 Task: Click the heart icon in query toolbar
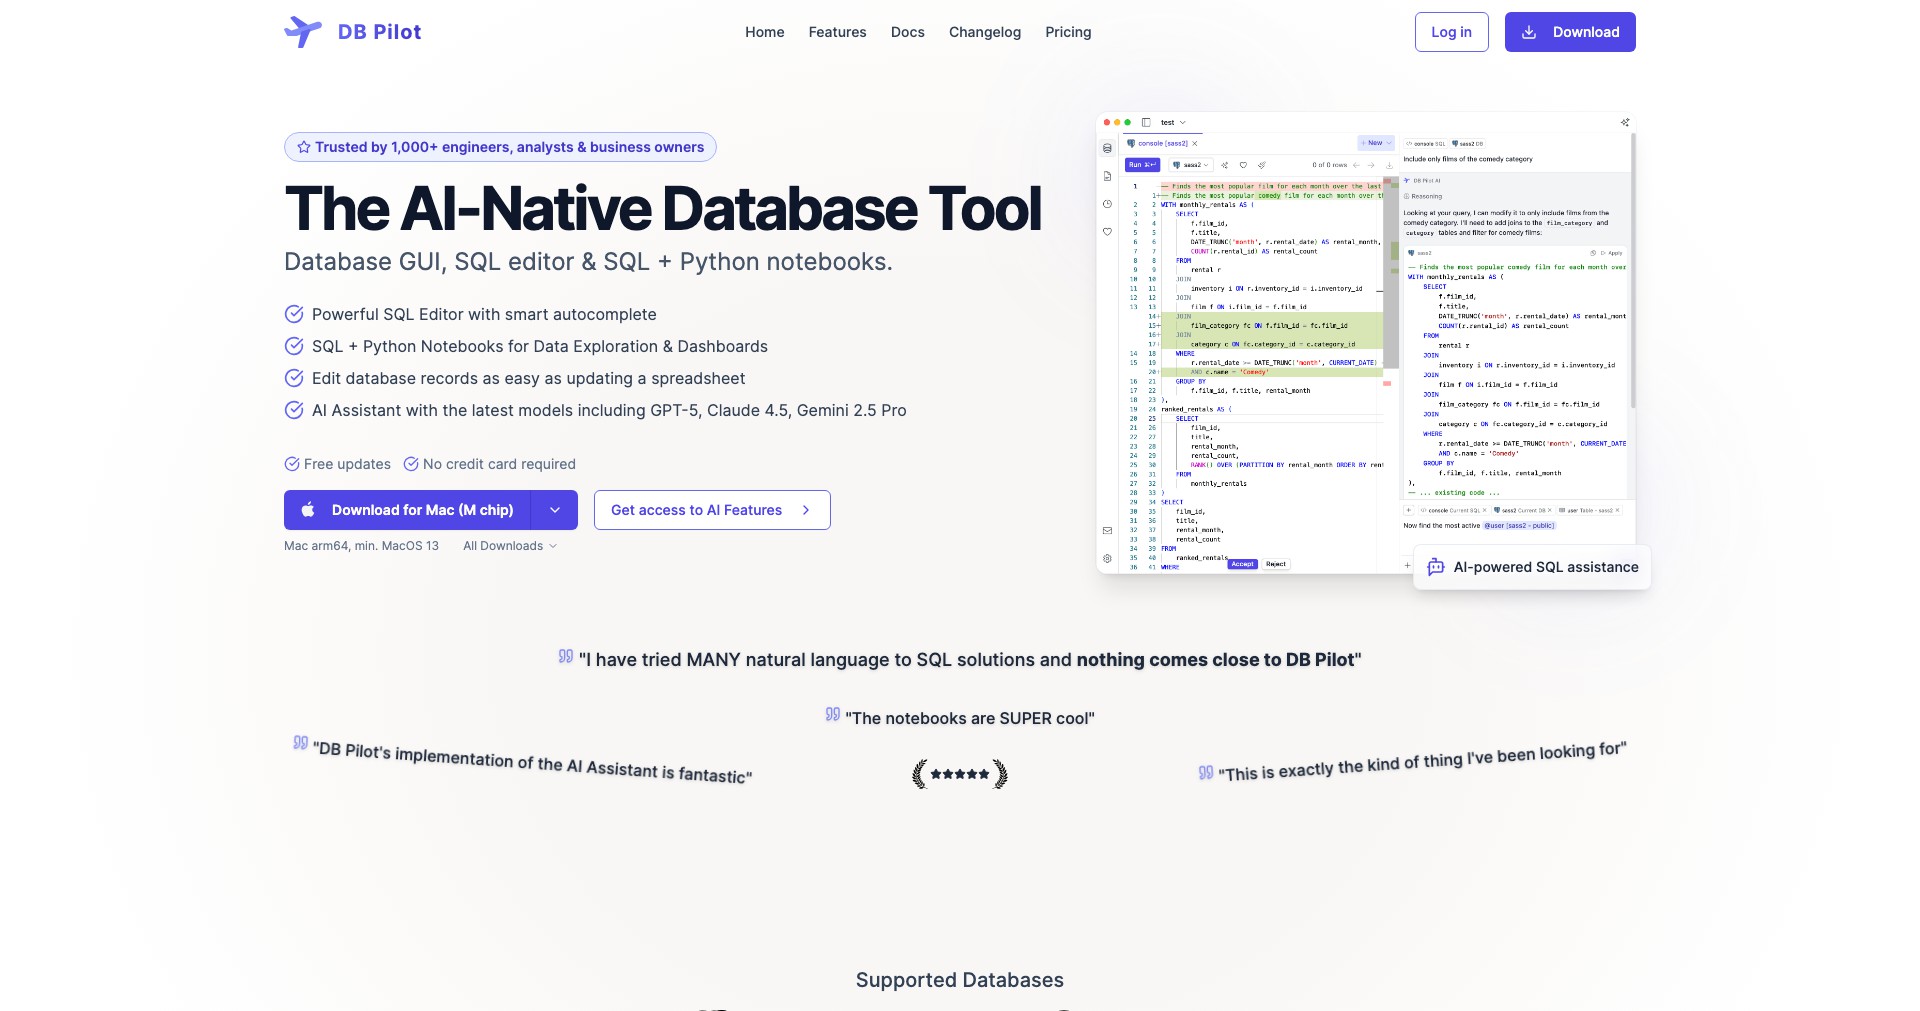1243,165
